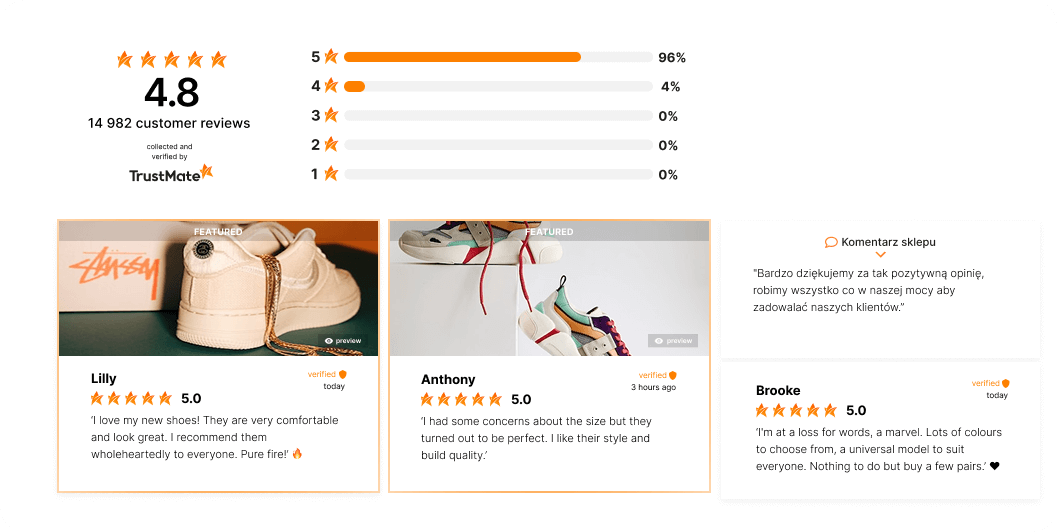Viewport: 1057px width, 532px height.
Task: Click the preview eye on the Stussy shoe photo
Action: [328, 341]
